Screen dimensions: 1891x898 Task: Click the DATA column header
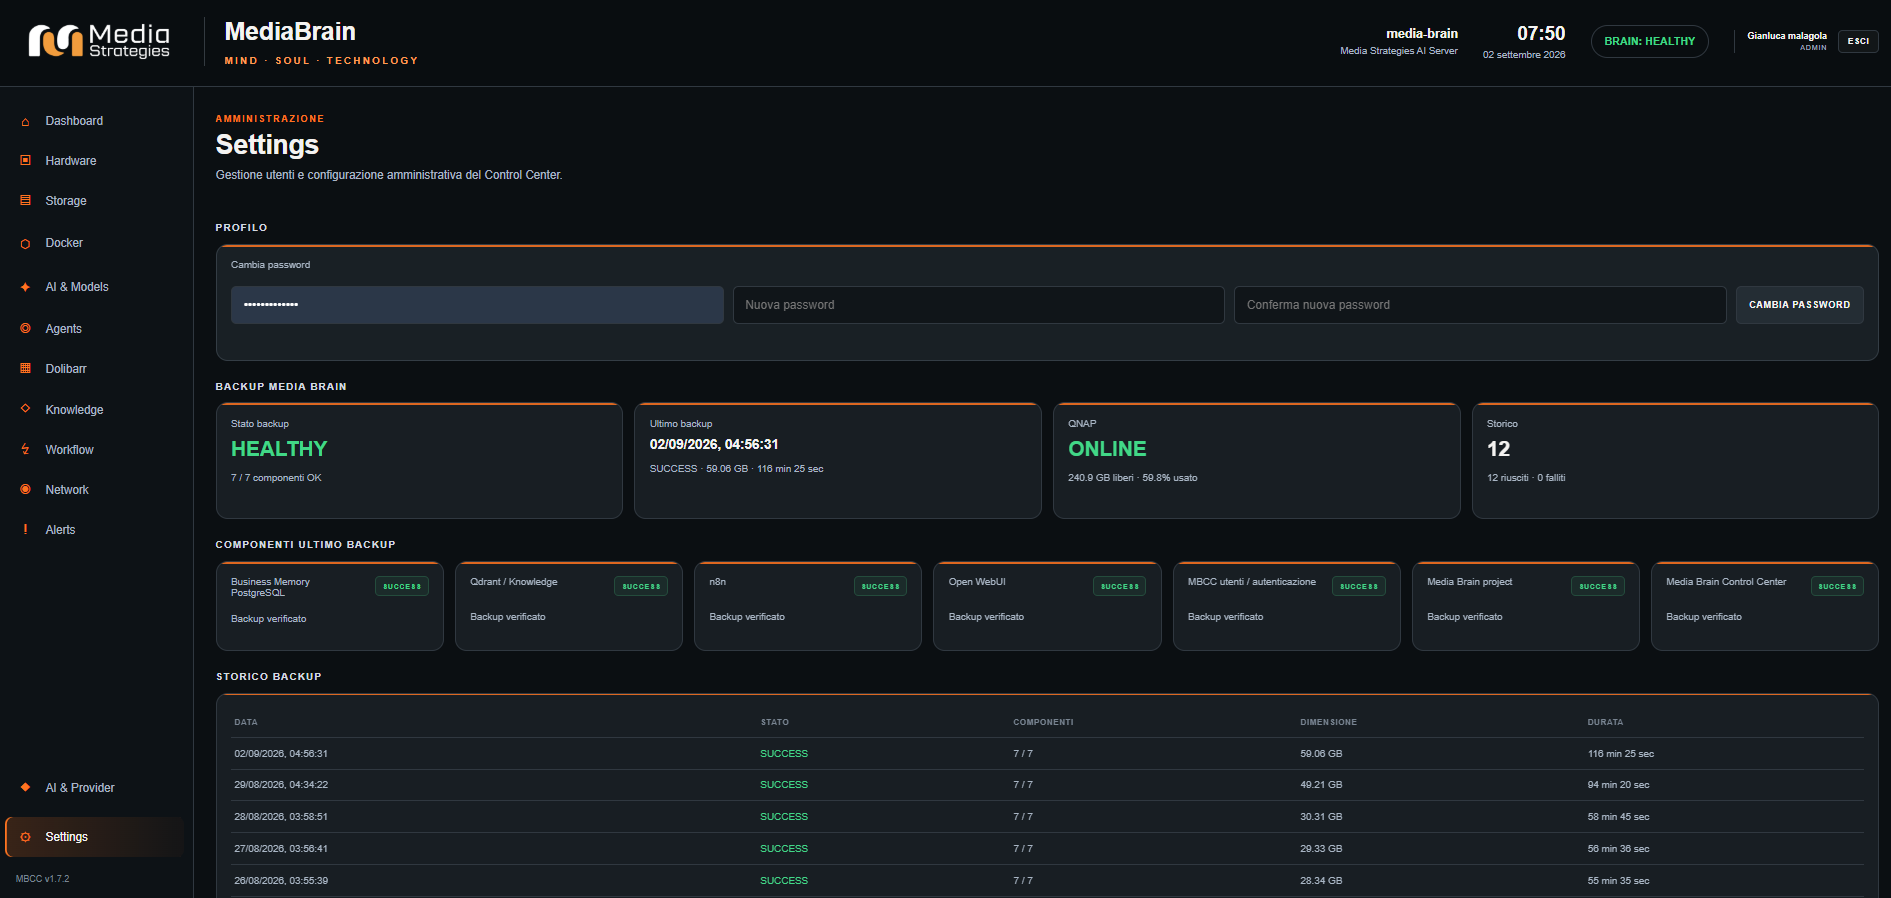coord(246,722)
